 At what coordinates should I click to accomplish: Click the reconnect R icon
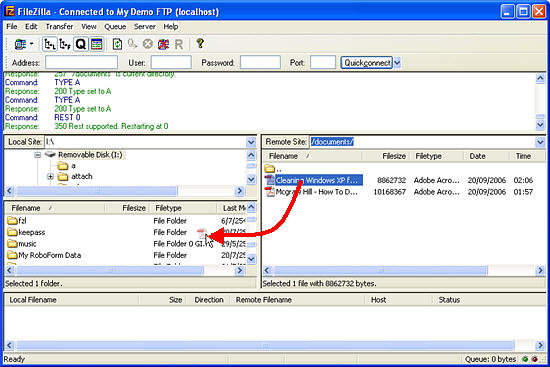click(179, 45)
